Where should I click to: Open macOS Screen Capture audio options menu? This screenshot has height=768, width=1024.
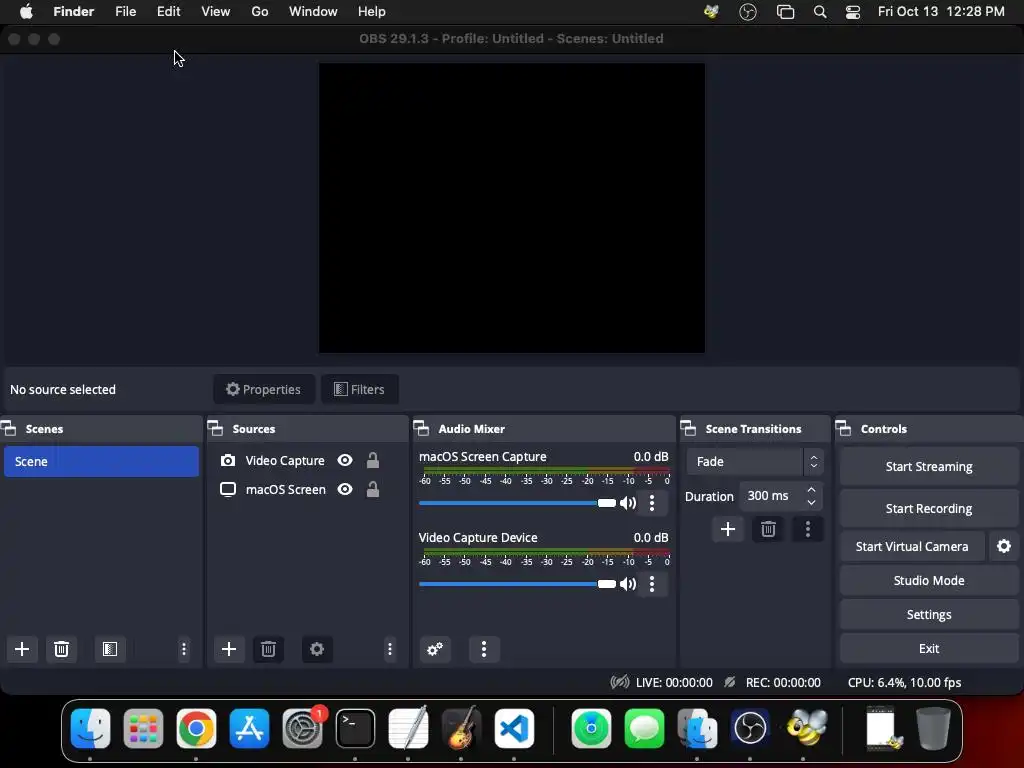click(x=652, y=503)
